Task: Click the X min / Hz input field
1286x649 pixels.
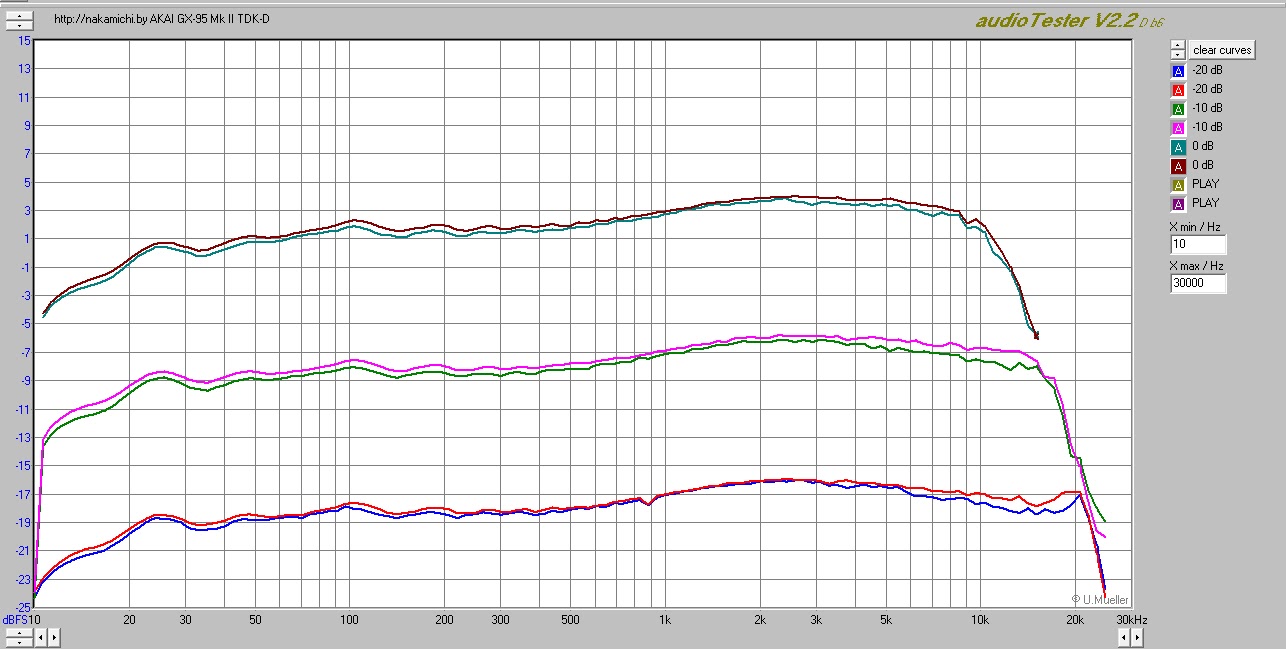Action: coord(1197,245)
